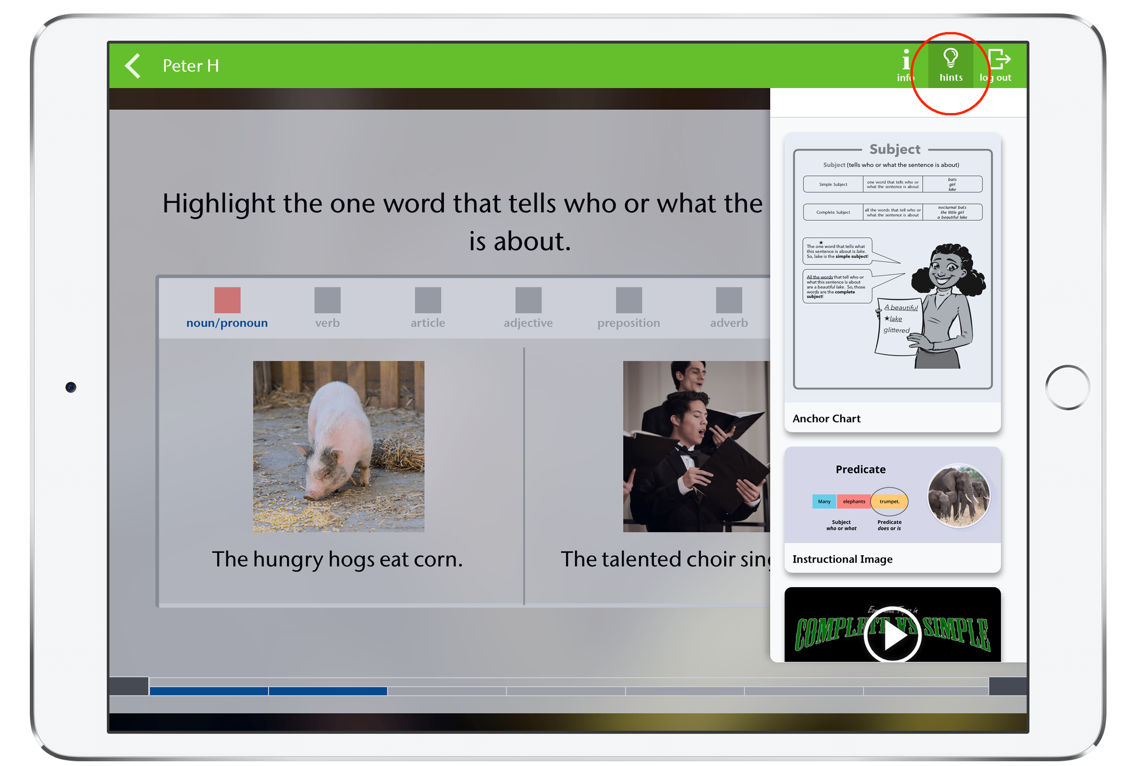Open the Subject anchor chart thumbnail
The height and width of the screenshot is (766, 1142).
pyautogui.click(x=893, y=269)
